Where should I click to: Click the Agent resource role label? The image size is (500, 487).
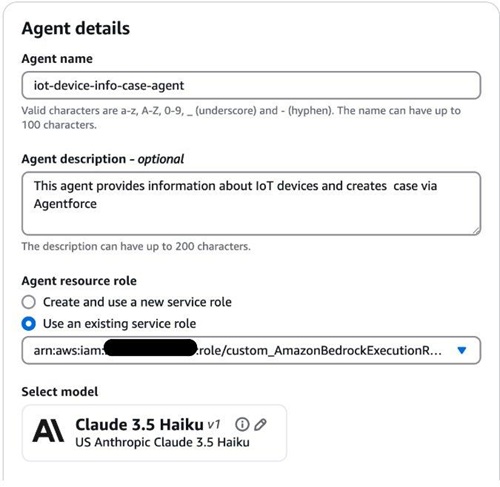coord(79,281)
